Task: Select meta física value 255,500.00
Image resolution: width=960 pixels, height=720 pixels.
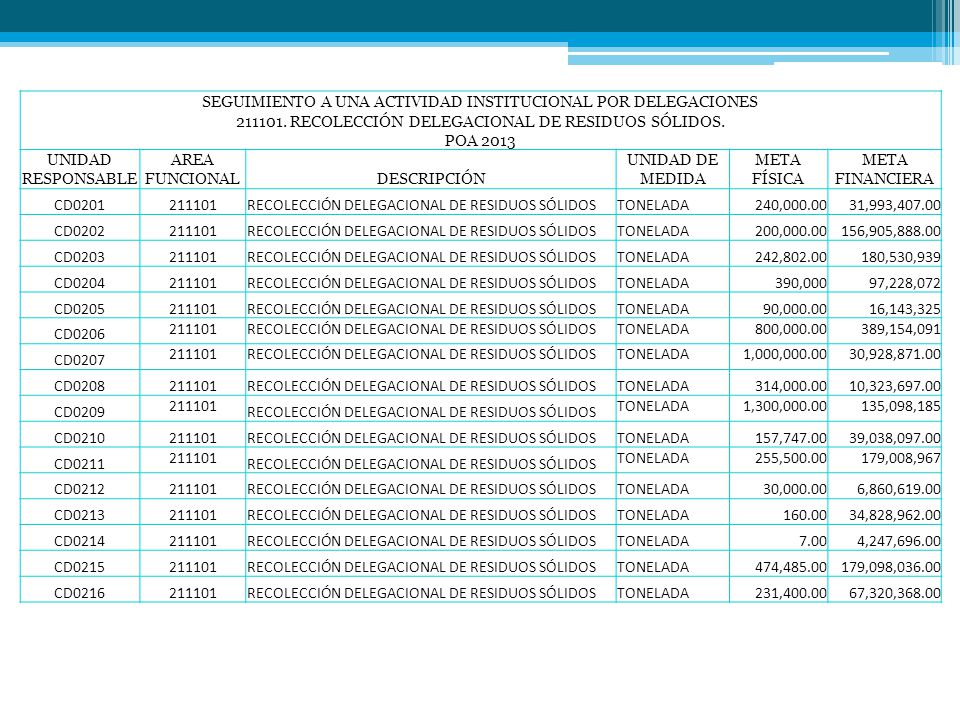Action: [790, 459]
